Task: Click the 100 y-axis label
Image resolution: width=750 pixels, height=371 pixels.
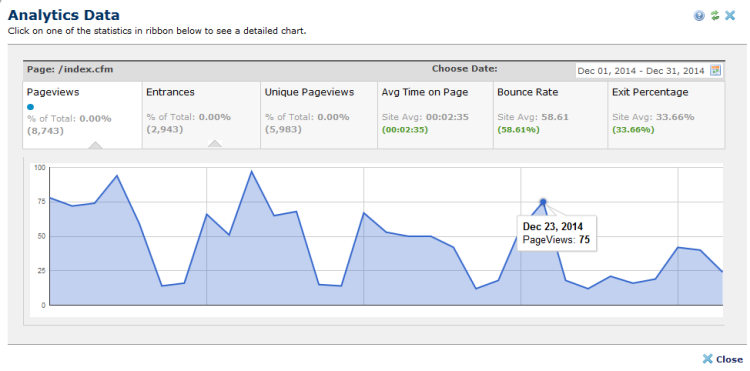Action: pyautogui.click(x=39, y=168)
